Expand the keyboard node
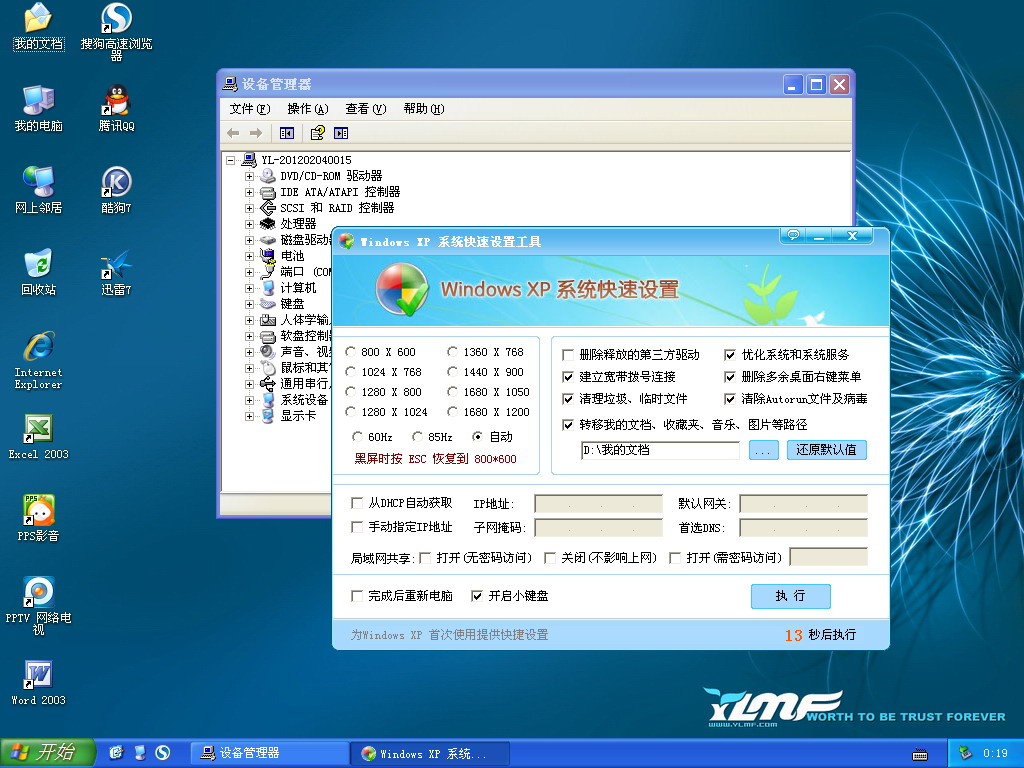1024x768 pixels. coord(249,304)
